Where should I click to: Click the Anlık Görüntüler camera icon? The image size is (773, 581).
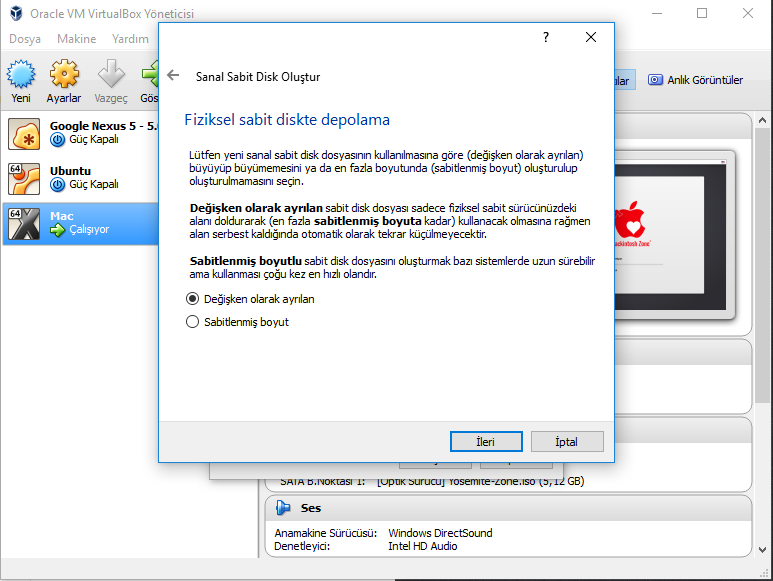point(655,80)
